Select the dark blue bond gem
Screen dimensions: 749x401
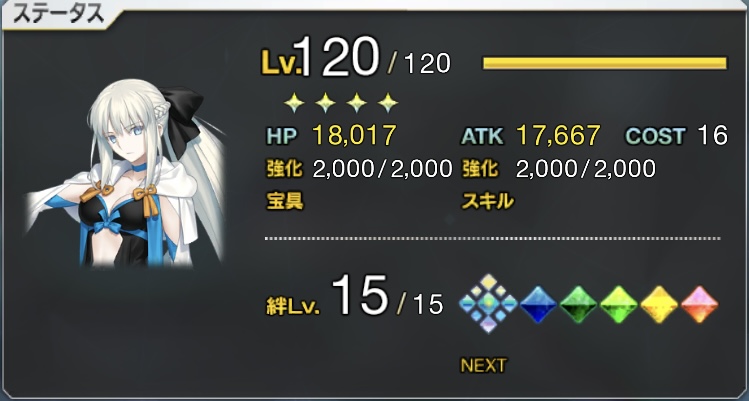(538, 304)
